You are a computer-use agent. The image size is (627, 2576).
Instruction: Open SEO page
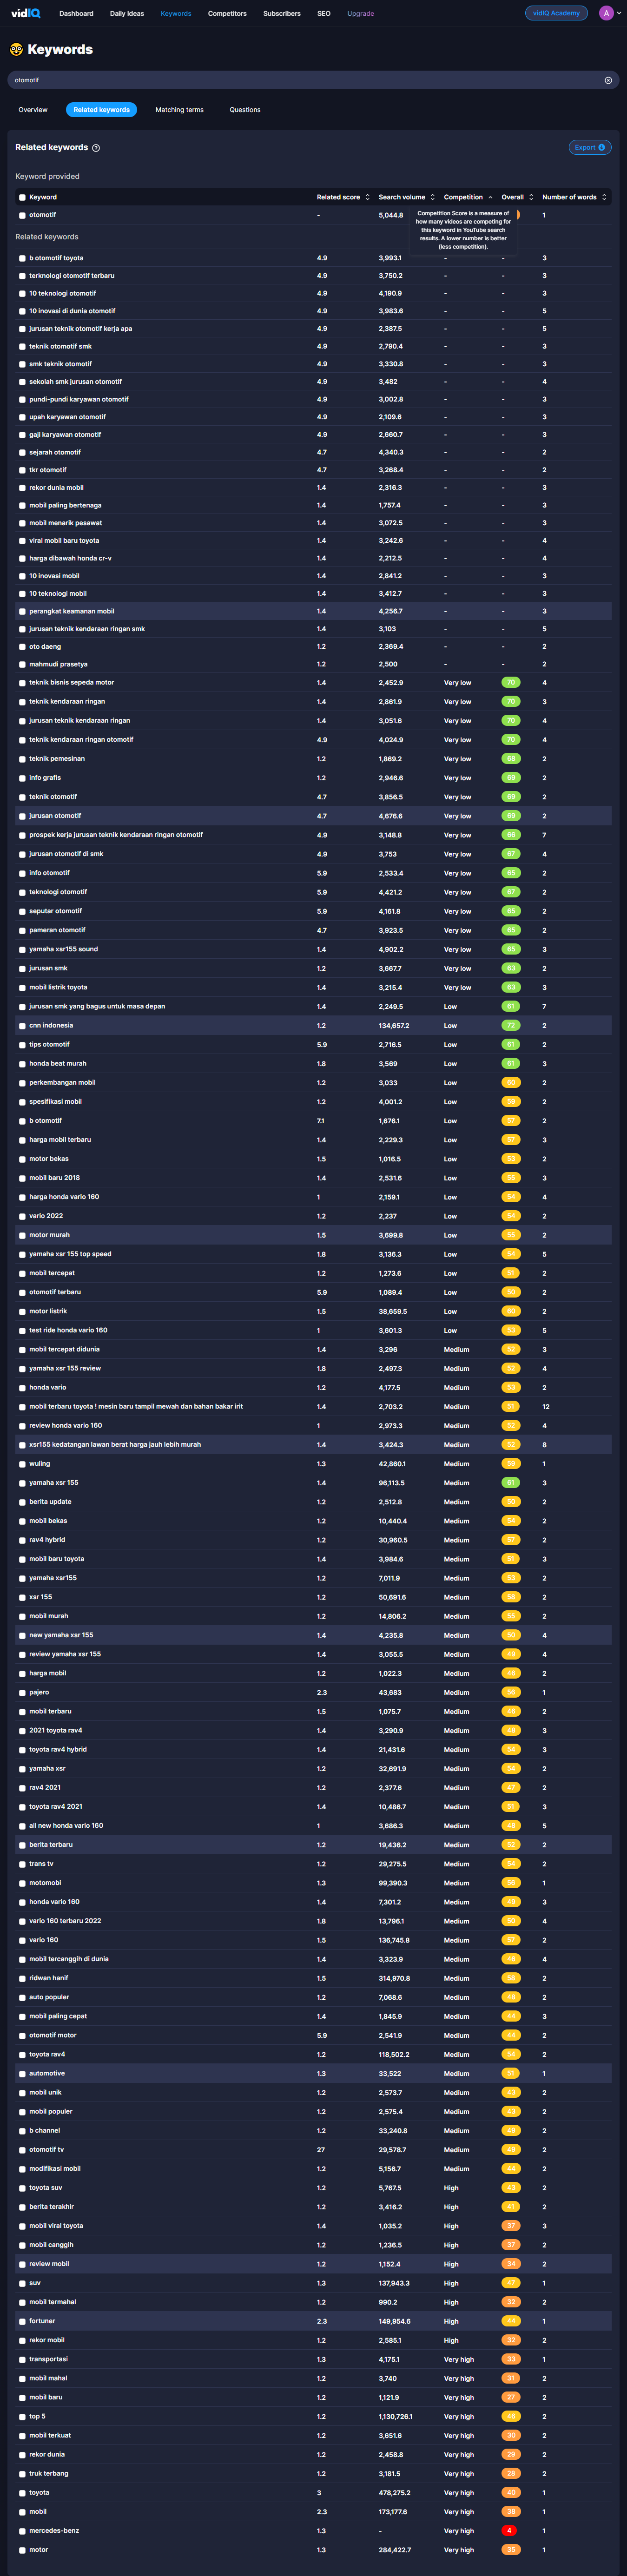[x=324, y=14]
